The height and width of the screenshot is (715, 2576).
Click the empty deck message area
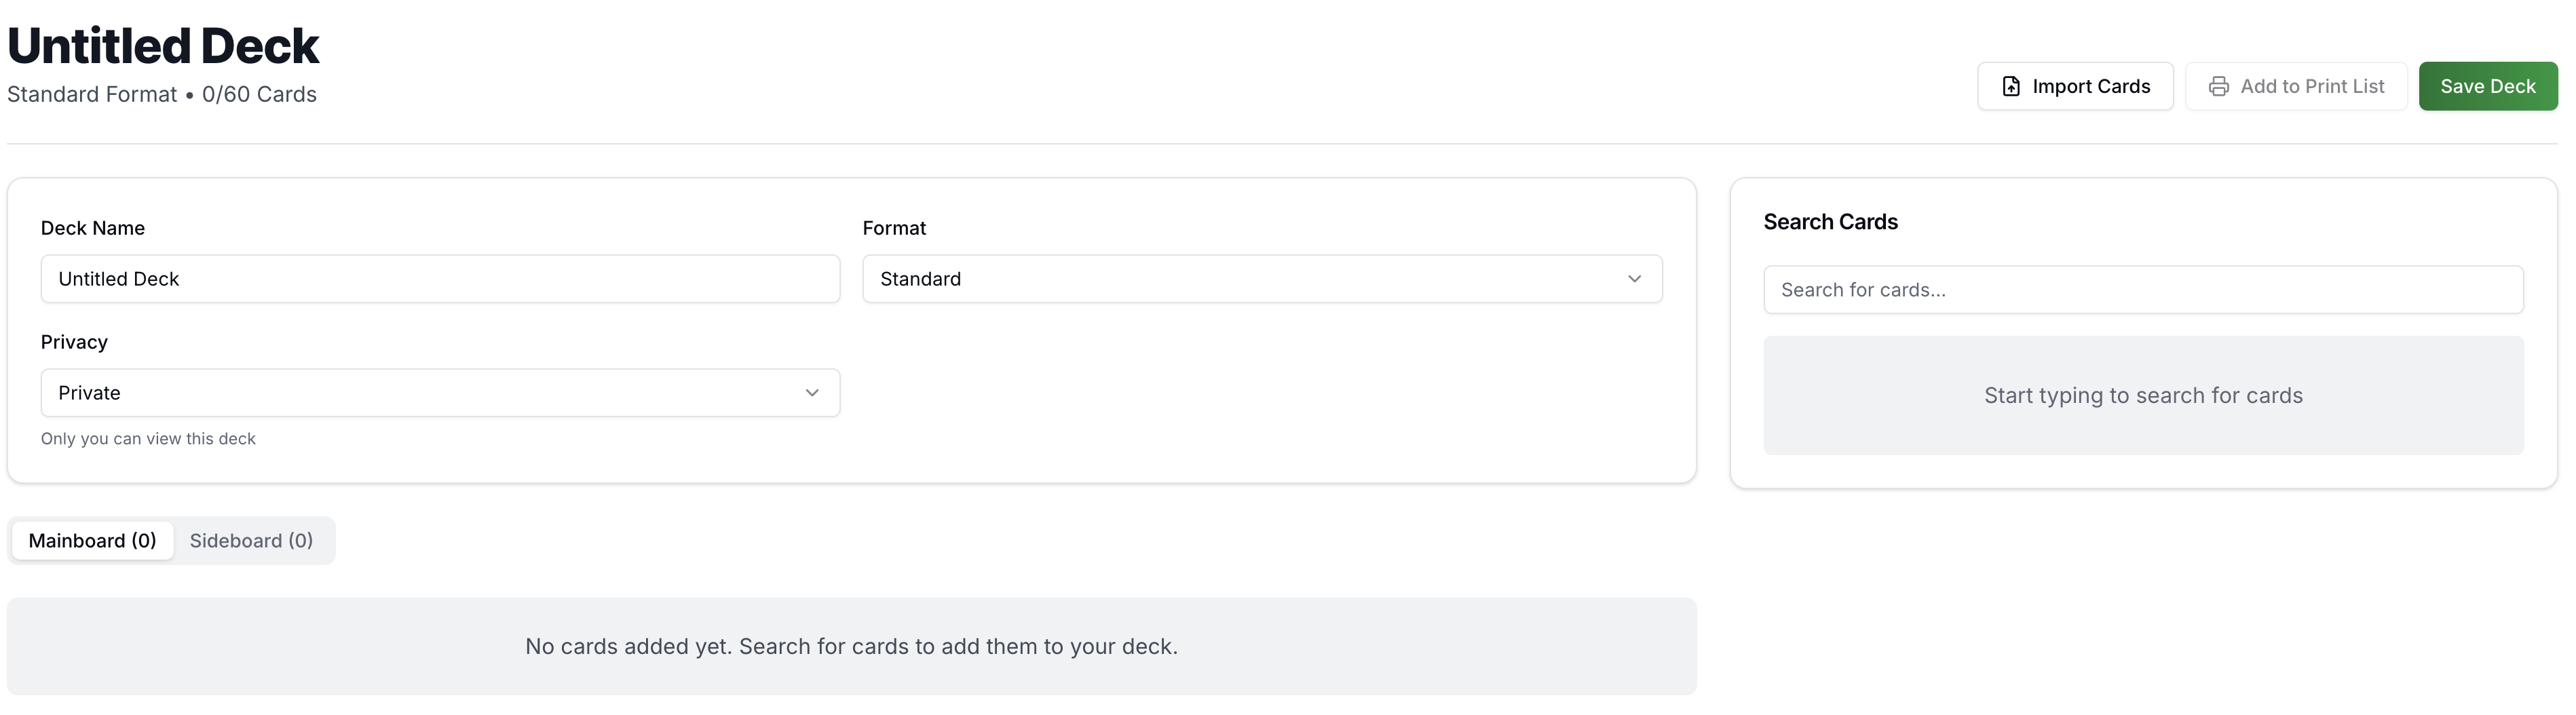coord(851,646)
